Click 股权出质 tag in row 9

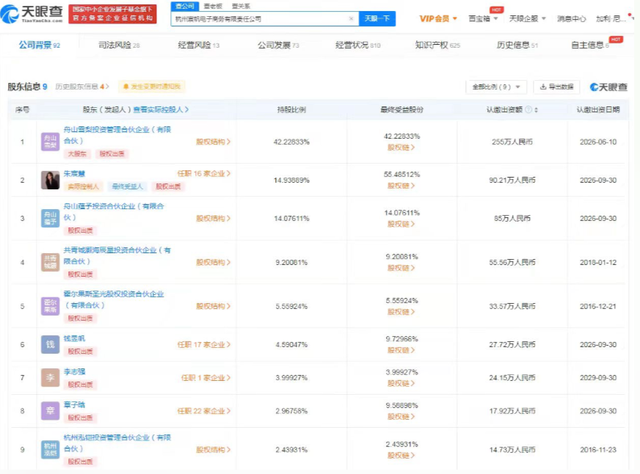[x=80, y=462]
